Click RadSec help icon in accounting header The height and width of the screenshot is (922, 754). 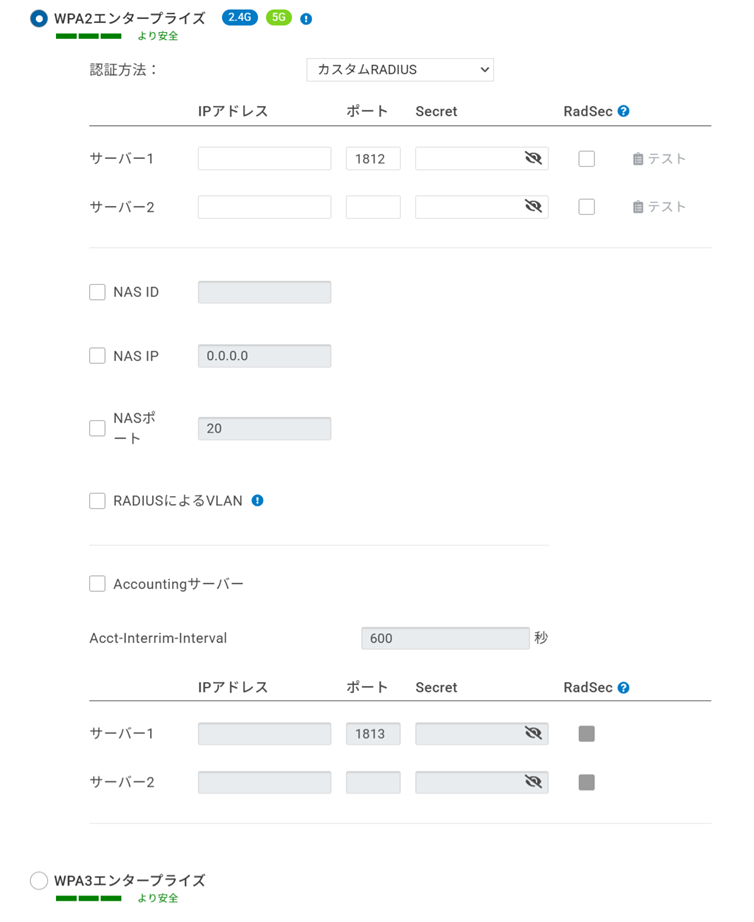point(624,688)
